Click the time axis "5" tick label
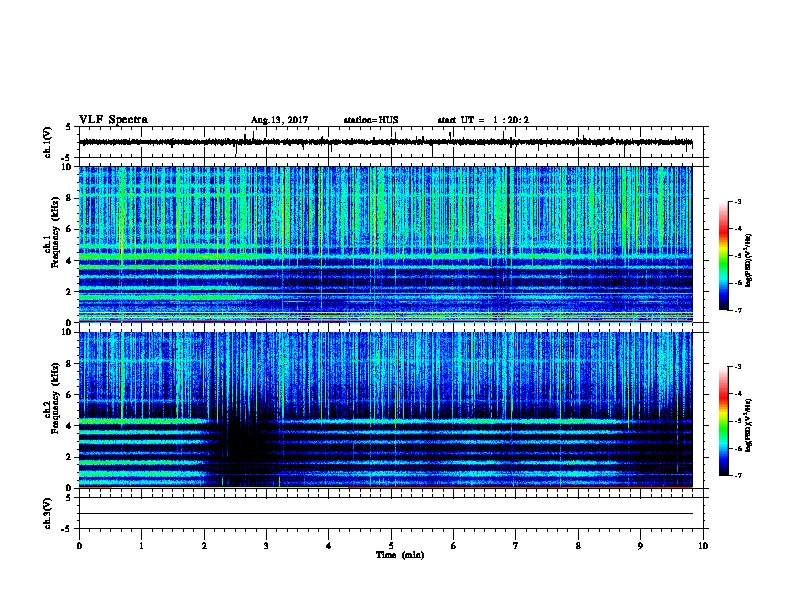 pyautogui.click(x=391, y=546)
